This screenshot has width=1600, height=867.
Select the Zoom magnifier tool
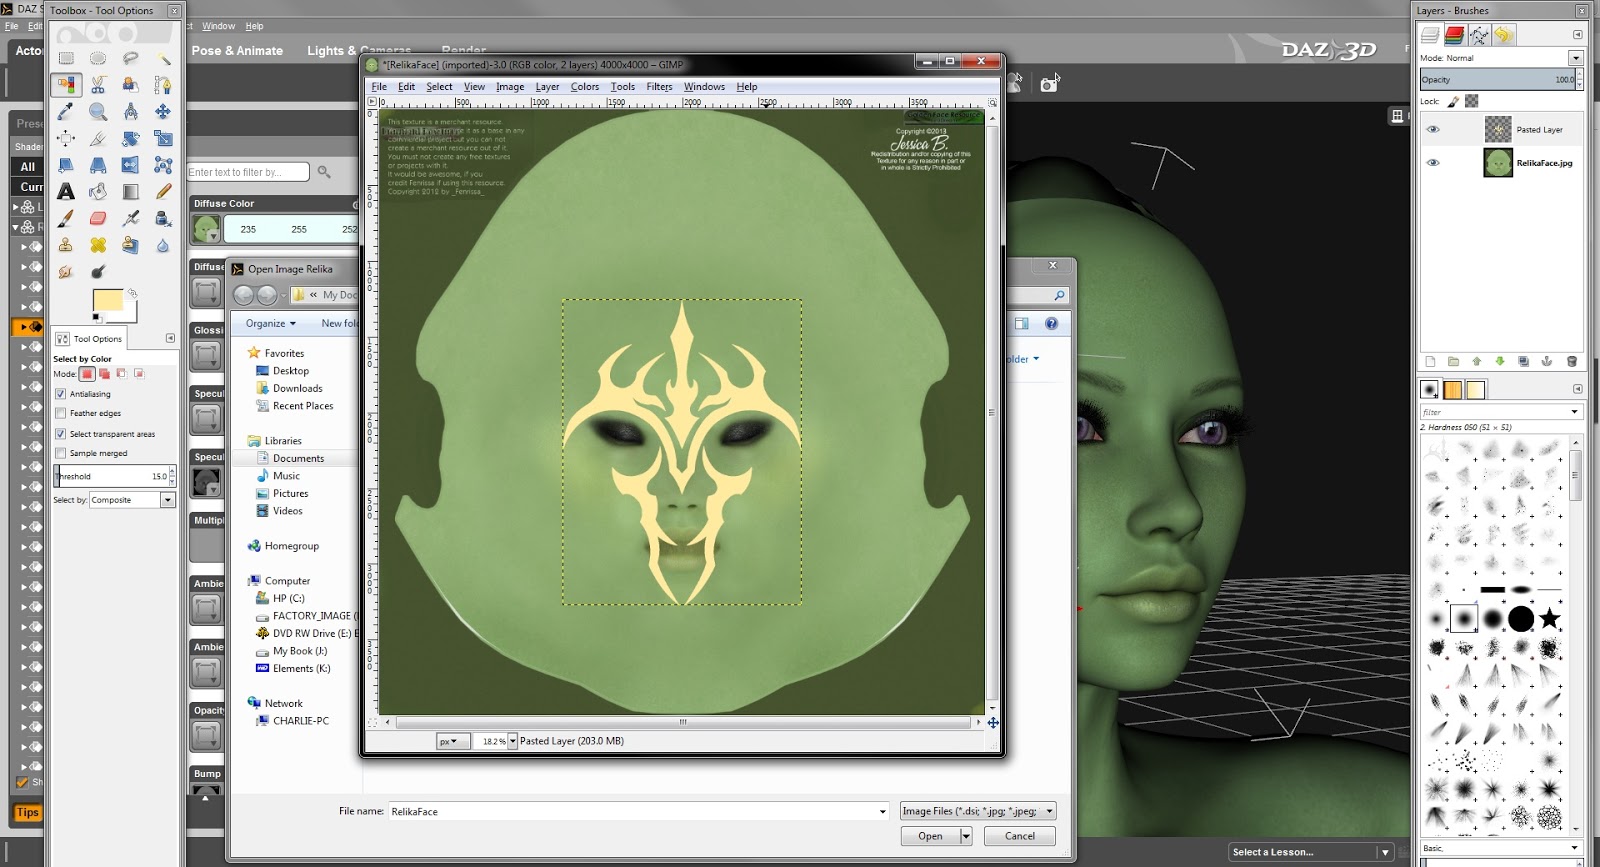(x=98, y=111)
